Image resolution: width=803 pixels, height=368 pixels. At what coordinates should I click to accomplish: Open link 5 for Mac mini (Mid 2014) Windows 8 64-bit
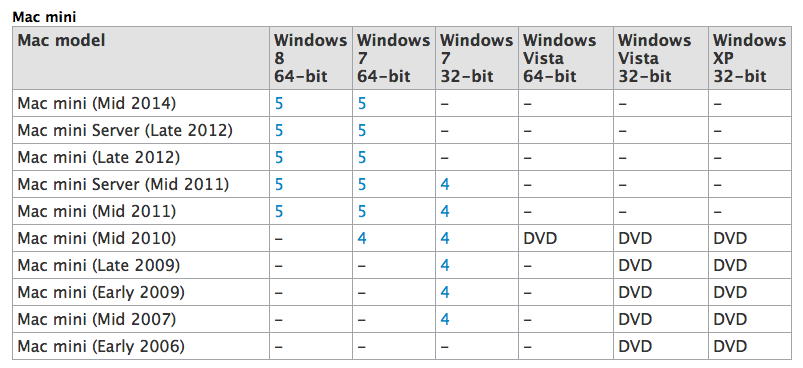point(279,104)
